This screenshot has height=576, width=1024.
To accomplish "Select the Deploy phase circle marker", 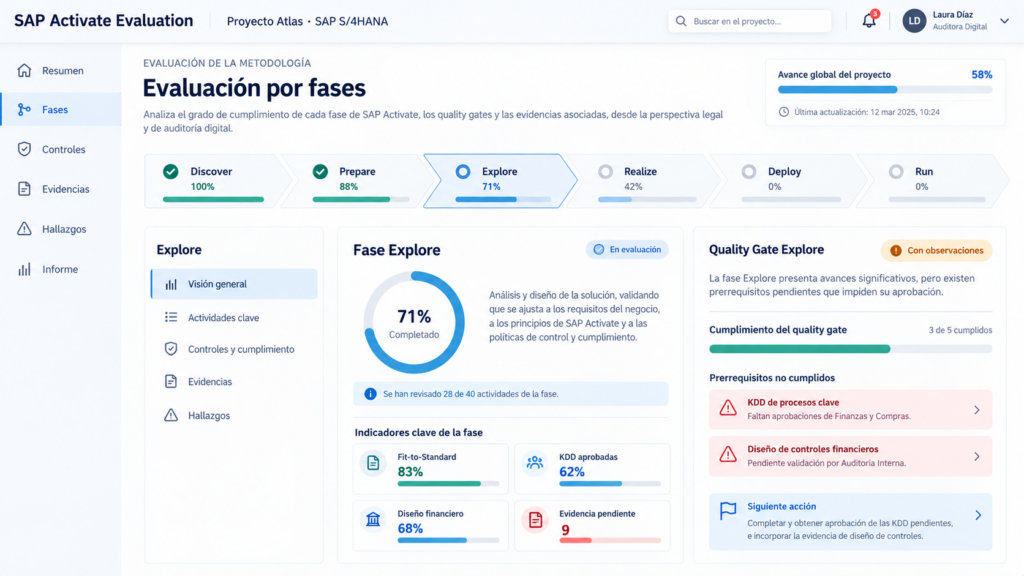I will click(x=749, y=172).
